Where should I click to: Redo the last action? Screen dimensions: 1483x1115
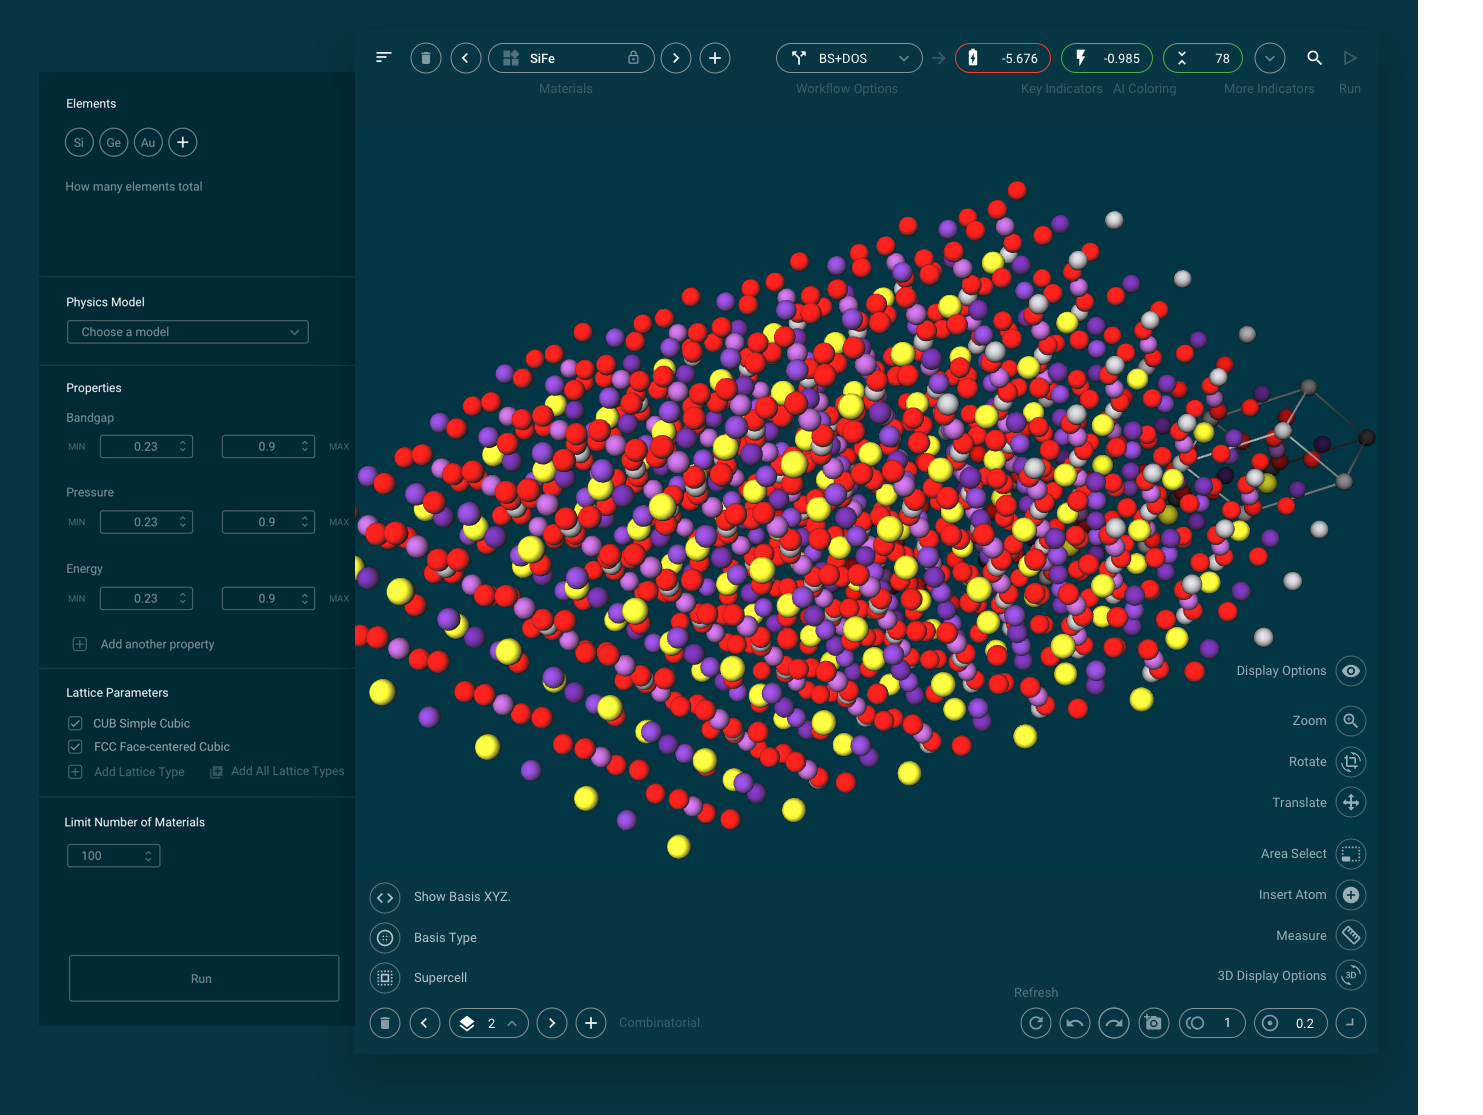click(x=1114, y=1023)
